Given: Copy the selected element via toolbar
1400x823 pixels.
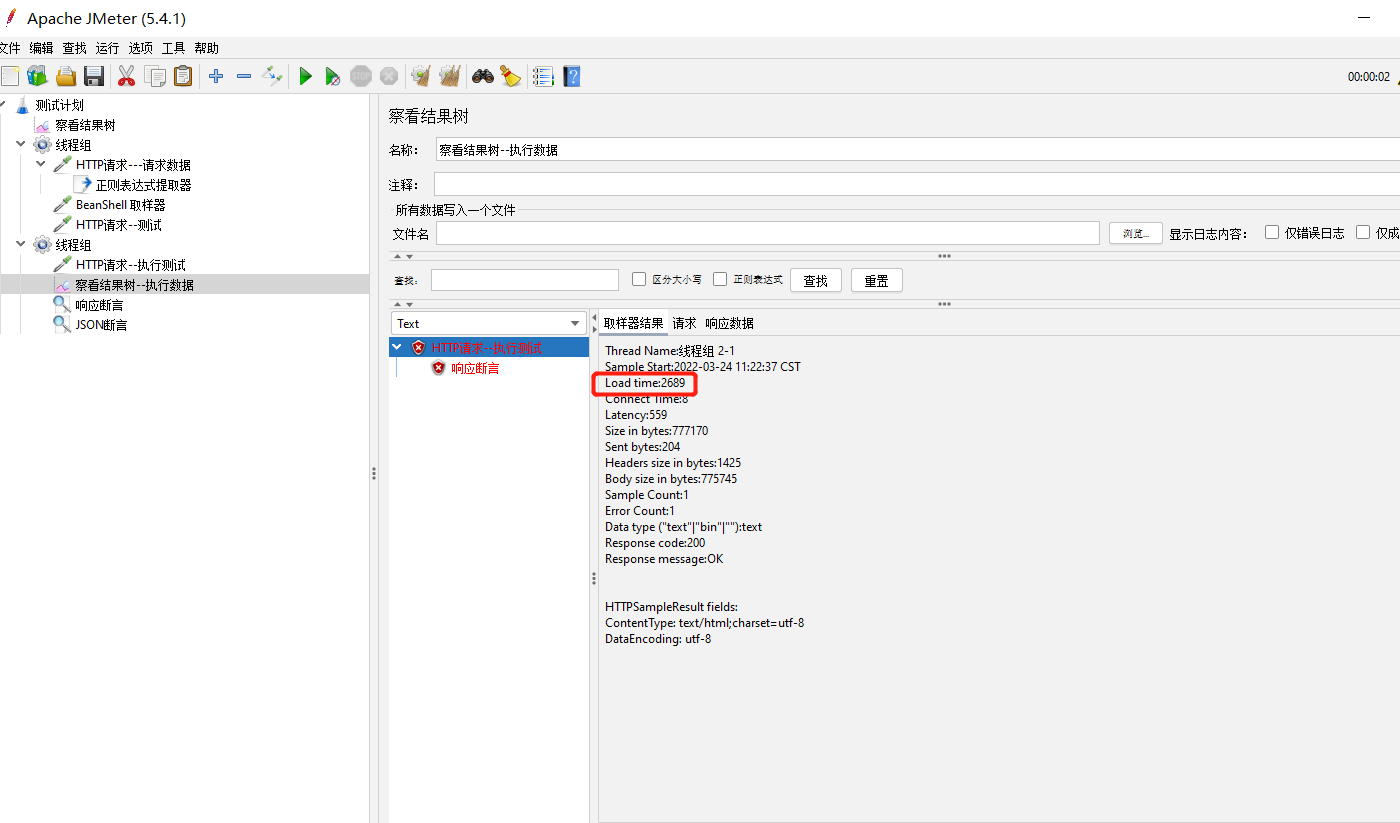Looking at the screenshot, I should pos(155,76).
